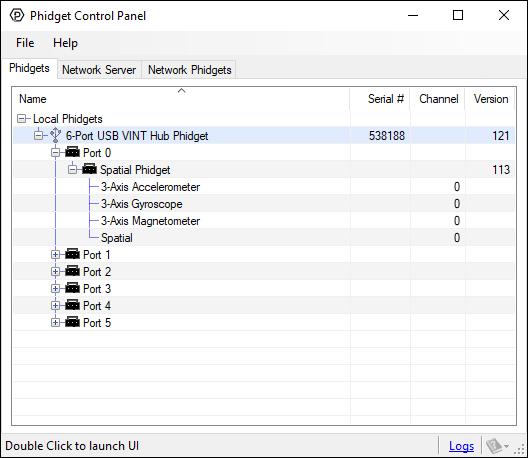Click serial number 538188
The image size is (528, 458).
387,136
